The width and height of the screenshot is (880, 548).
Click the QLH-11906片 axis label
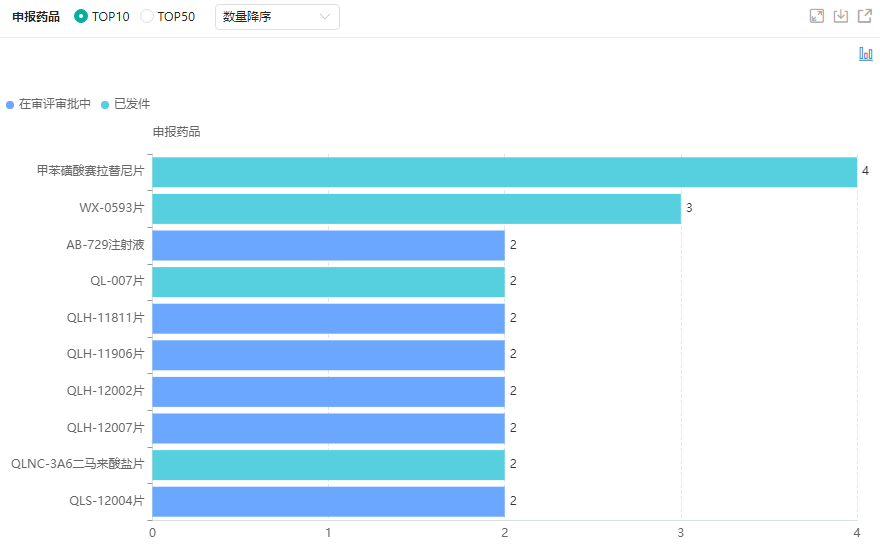(106, 354)
